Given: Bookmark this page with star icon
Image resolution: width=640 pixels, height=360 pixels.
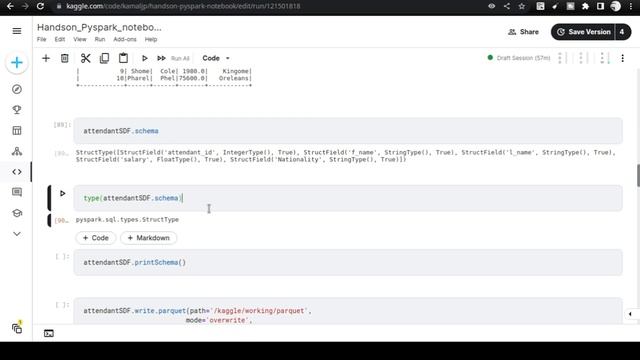Looking at the screenshot, I should click(x=522, y=6).
